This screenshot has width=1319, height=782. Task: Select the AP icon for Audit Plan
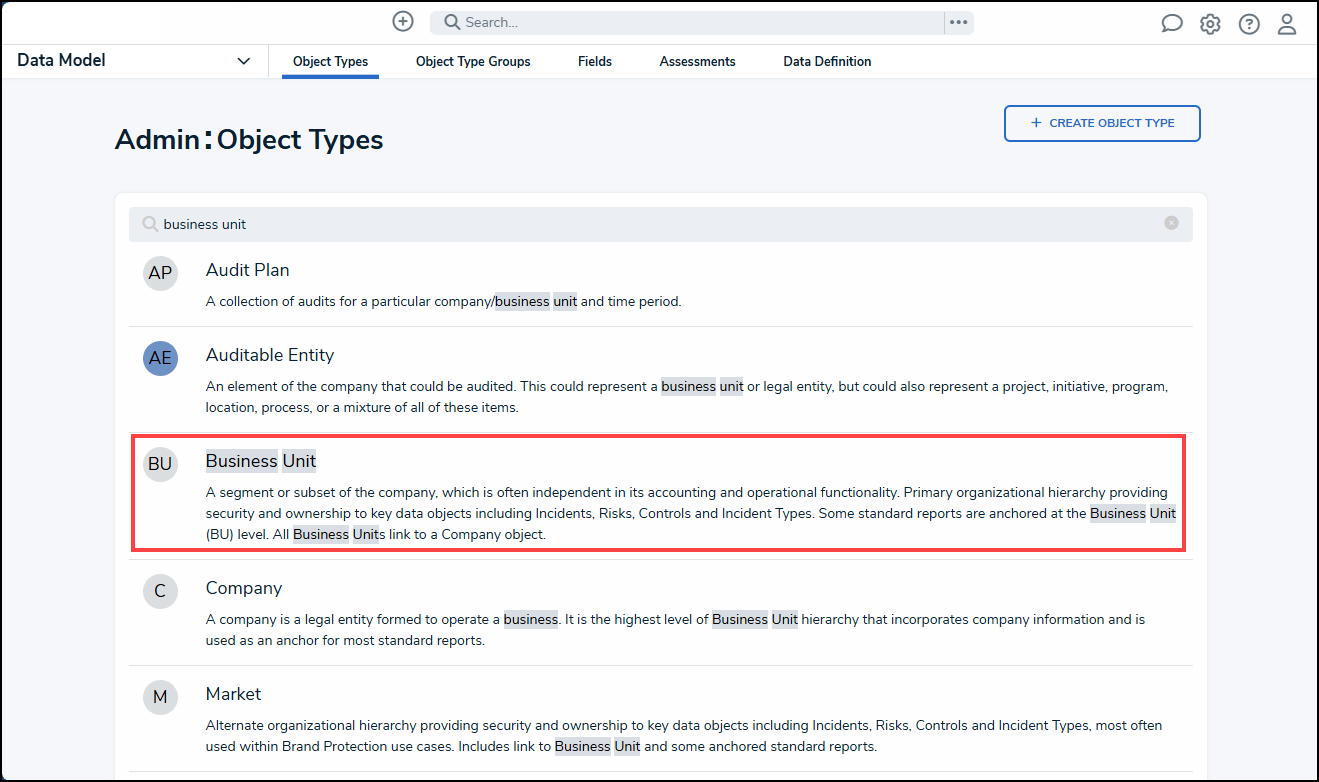[x=160, y=272]
